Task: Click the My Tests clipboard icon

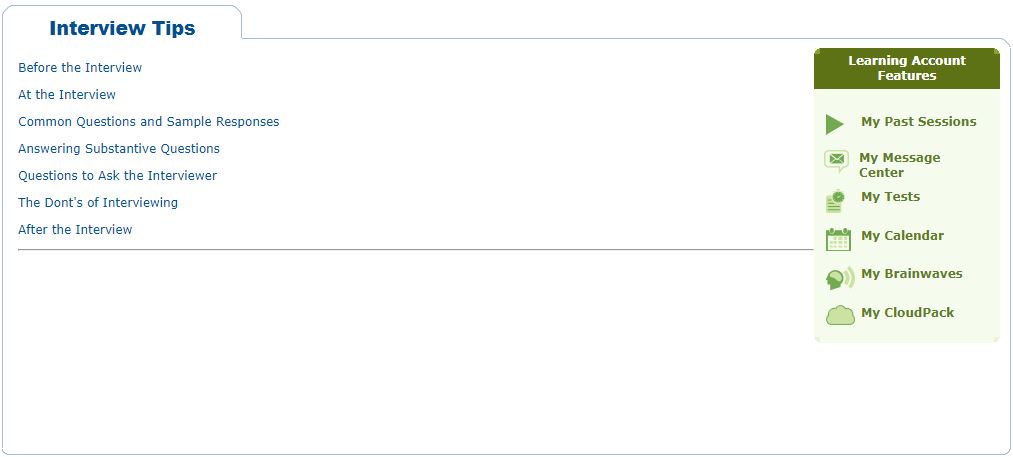Action: pyautogui.click(x=836, y=201)
